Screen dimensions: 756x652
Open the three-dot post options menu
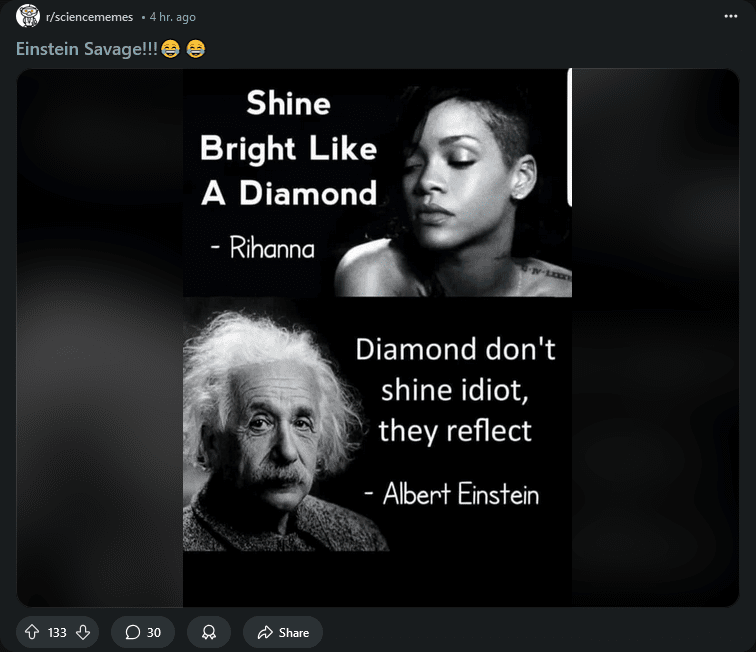pos(730,16)
